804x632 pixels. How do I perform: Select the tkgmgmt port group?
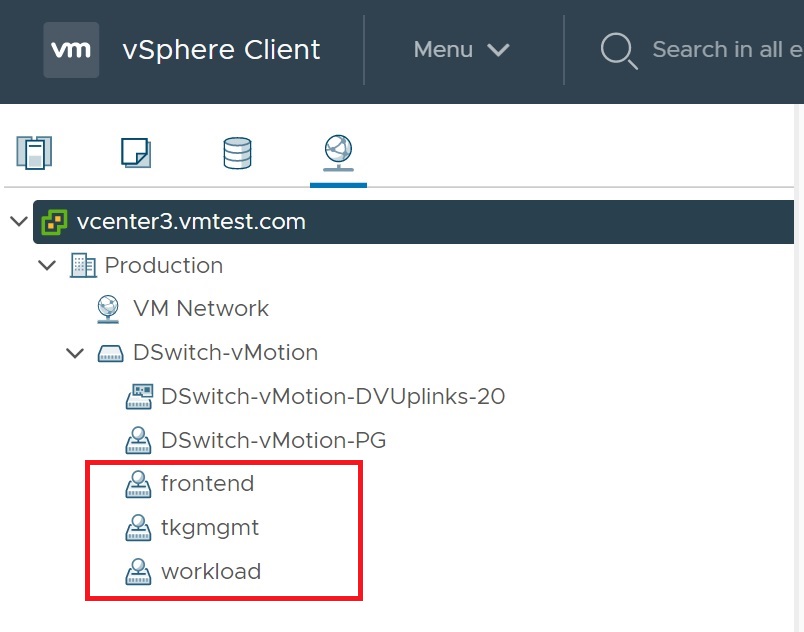click(210, 528)
